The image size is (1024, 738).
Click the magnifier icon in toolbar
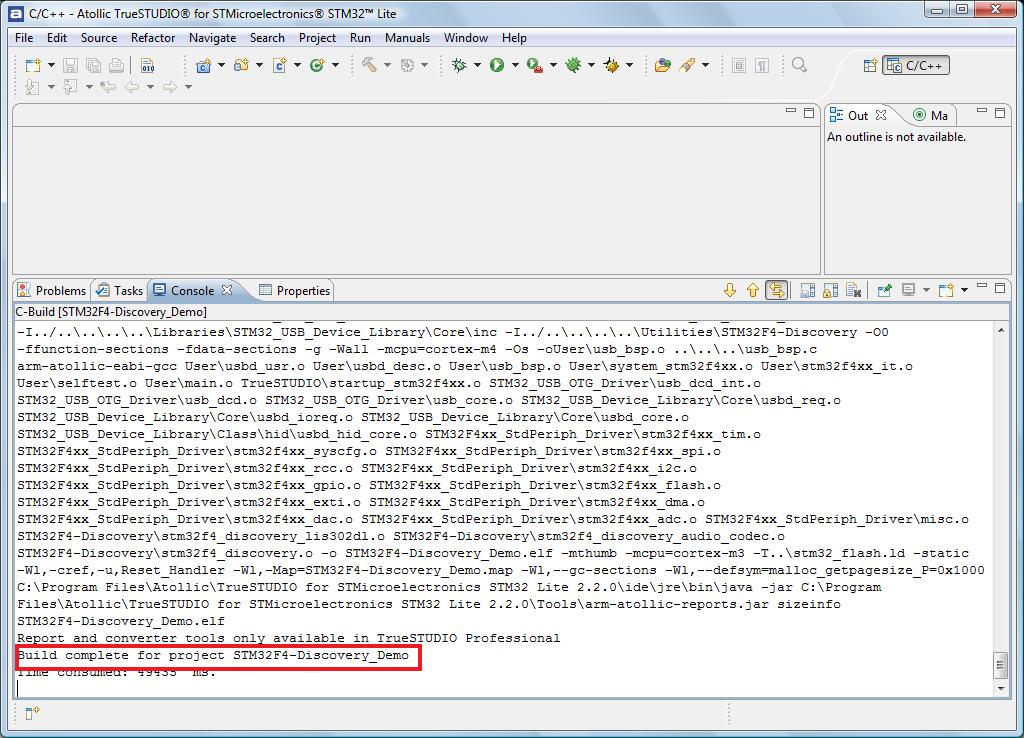click(799, 65)
